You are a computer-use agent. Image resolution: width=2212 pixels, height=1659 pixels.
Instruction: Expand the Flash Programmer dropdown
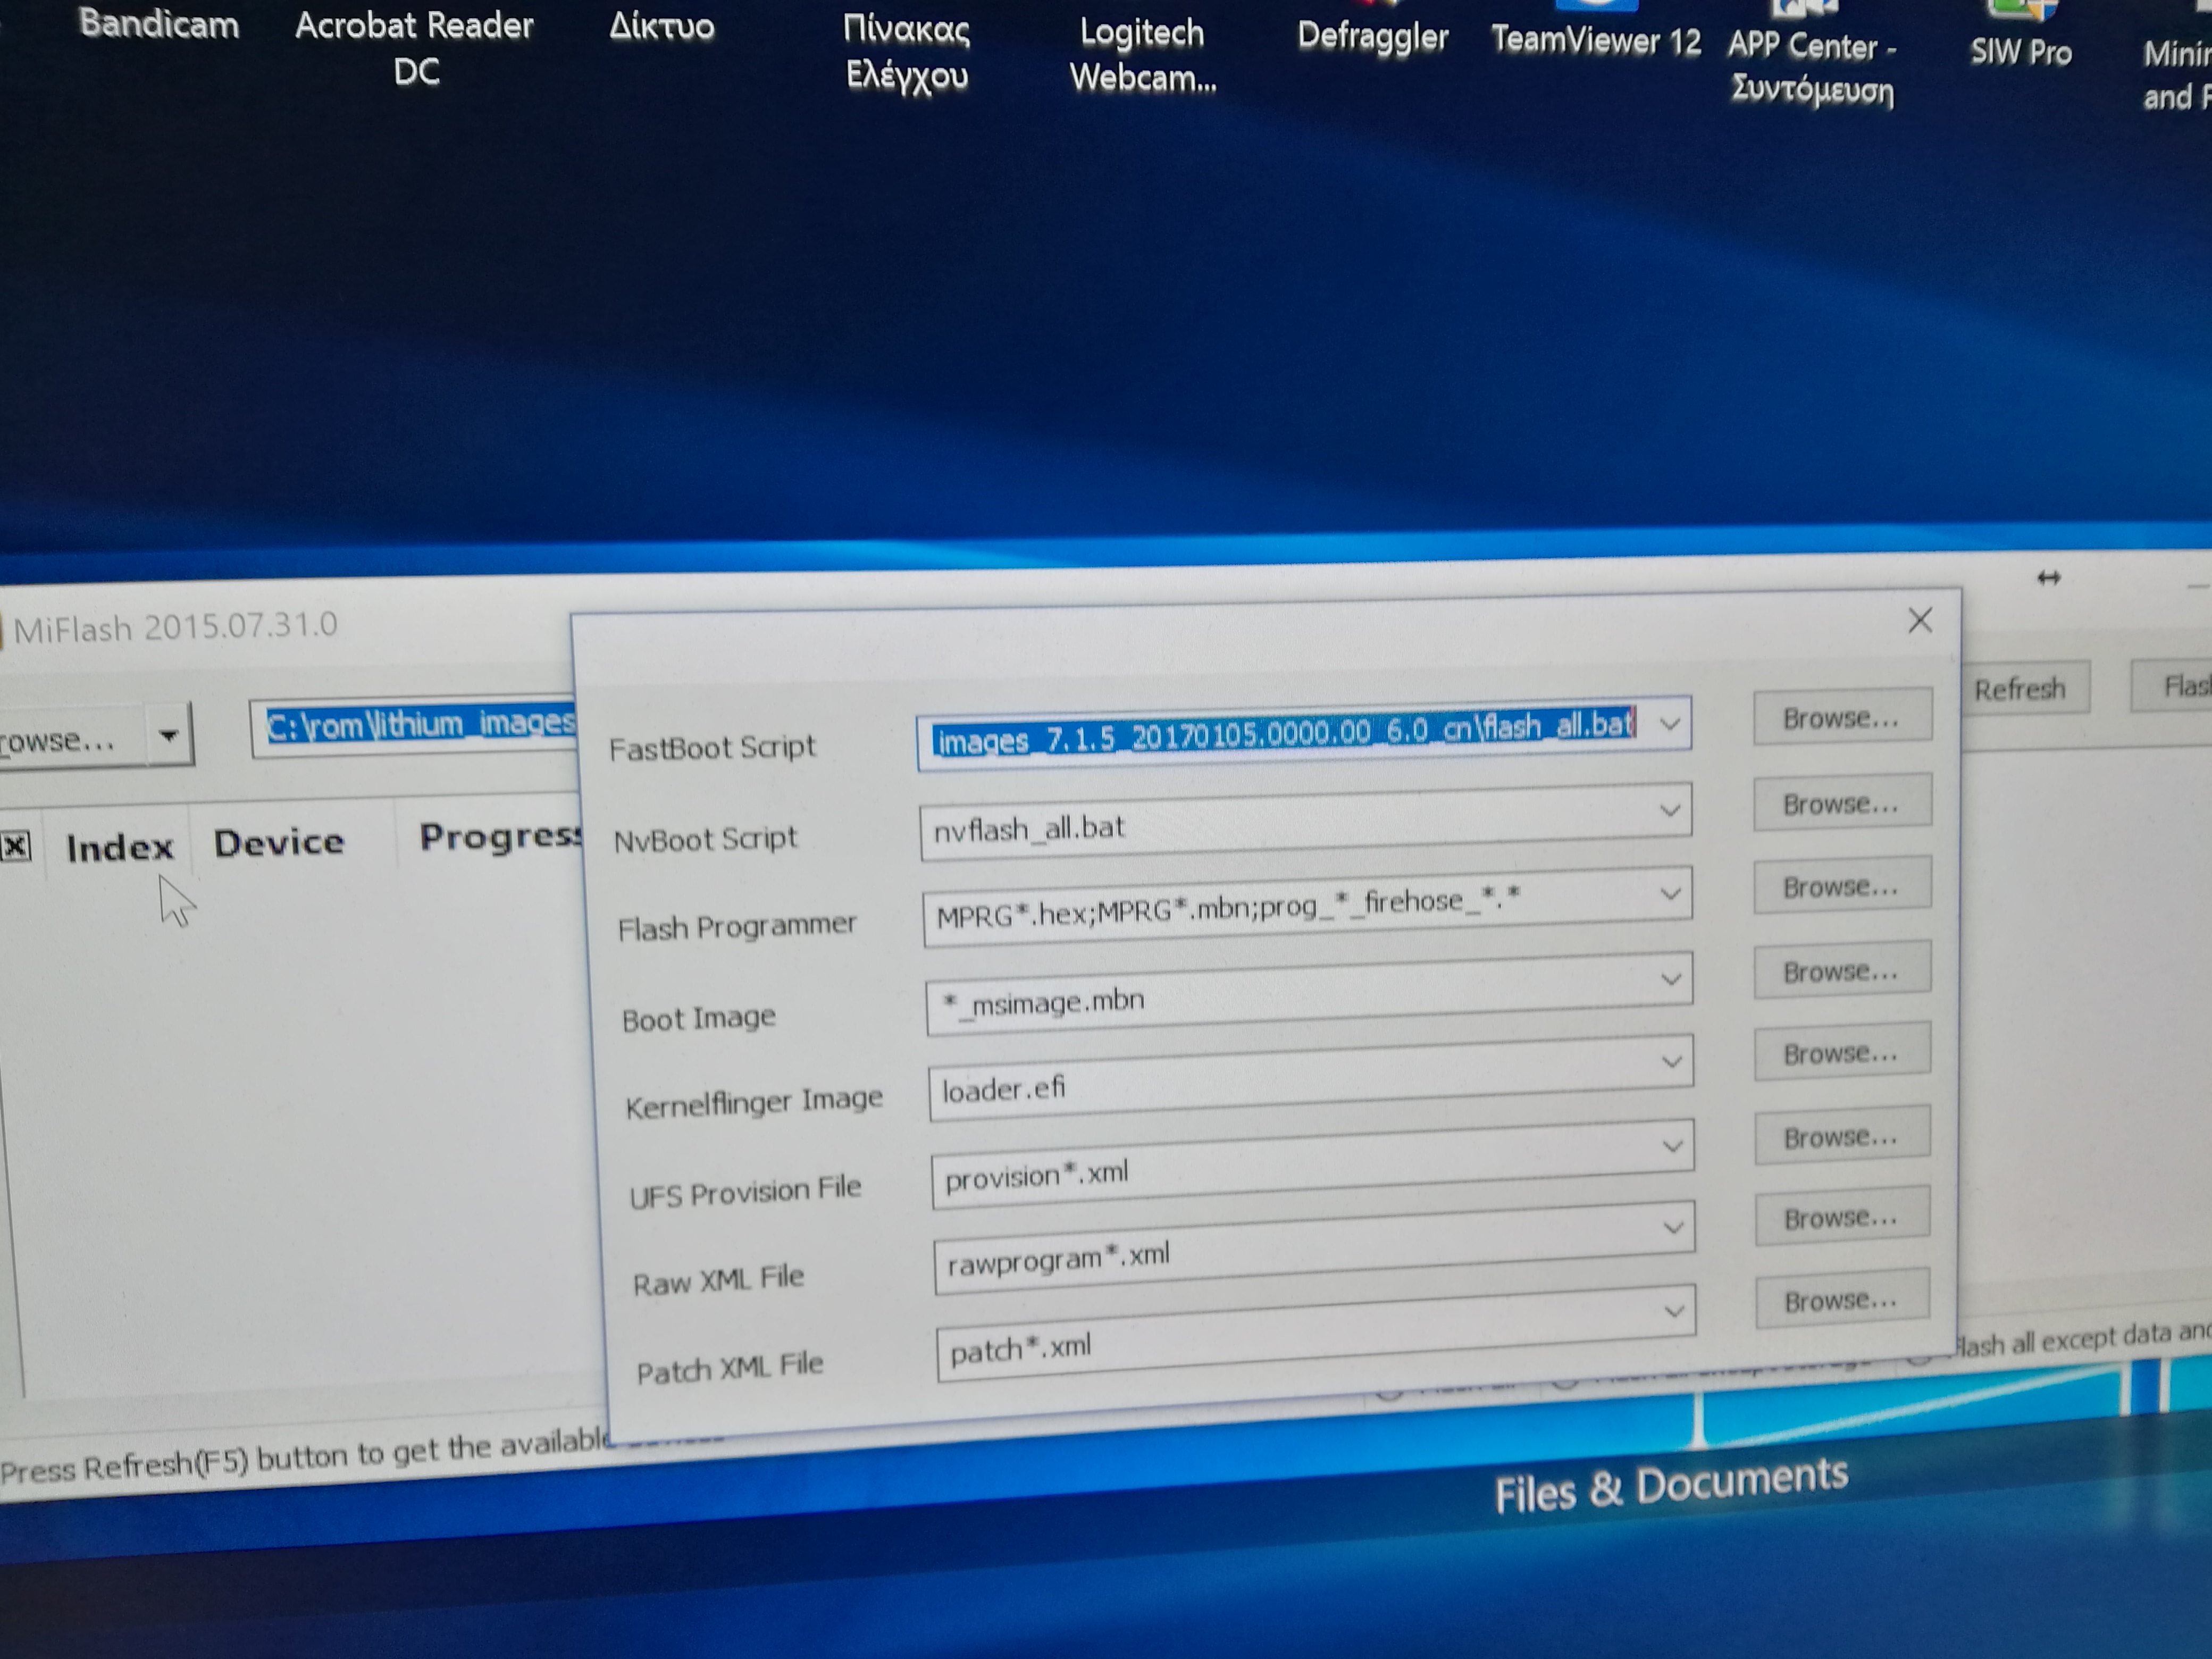coord(1670,893)
